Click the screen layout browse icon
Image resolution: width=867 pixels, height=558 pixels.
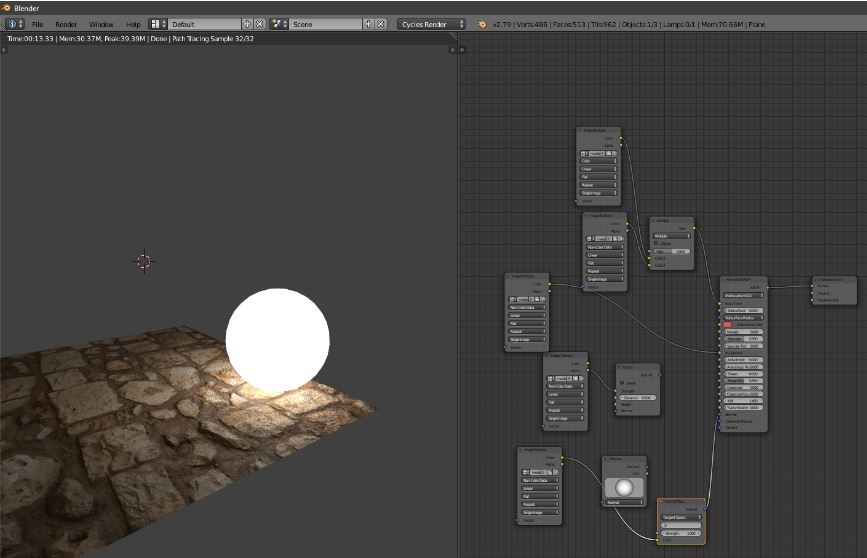(x=158, y=23)
